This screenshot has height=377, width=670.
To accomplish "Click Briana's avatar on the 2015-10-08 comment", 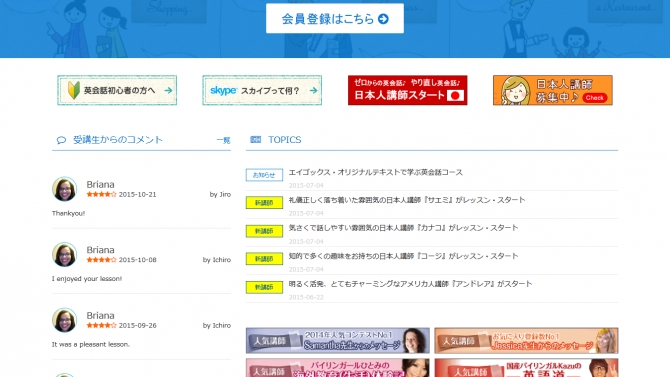I will (64, 254).
